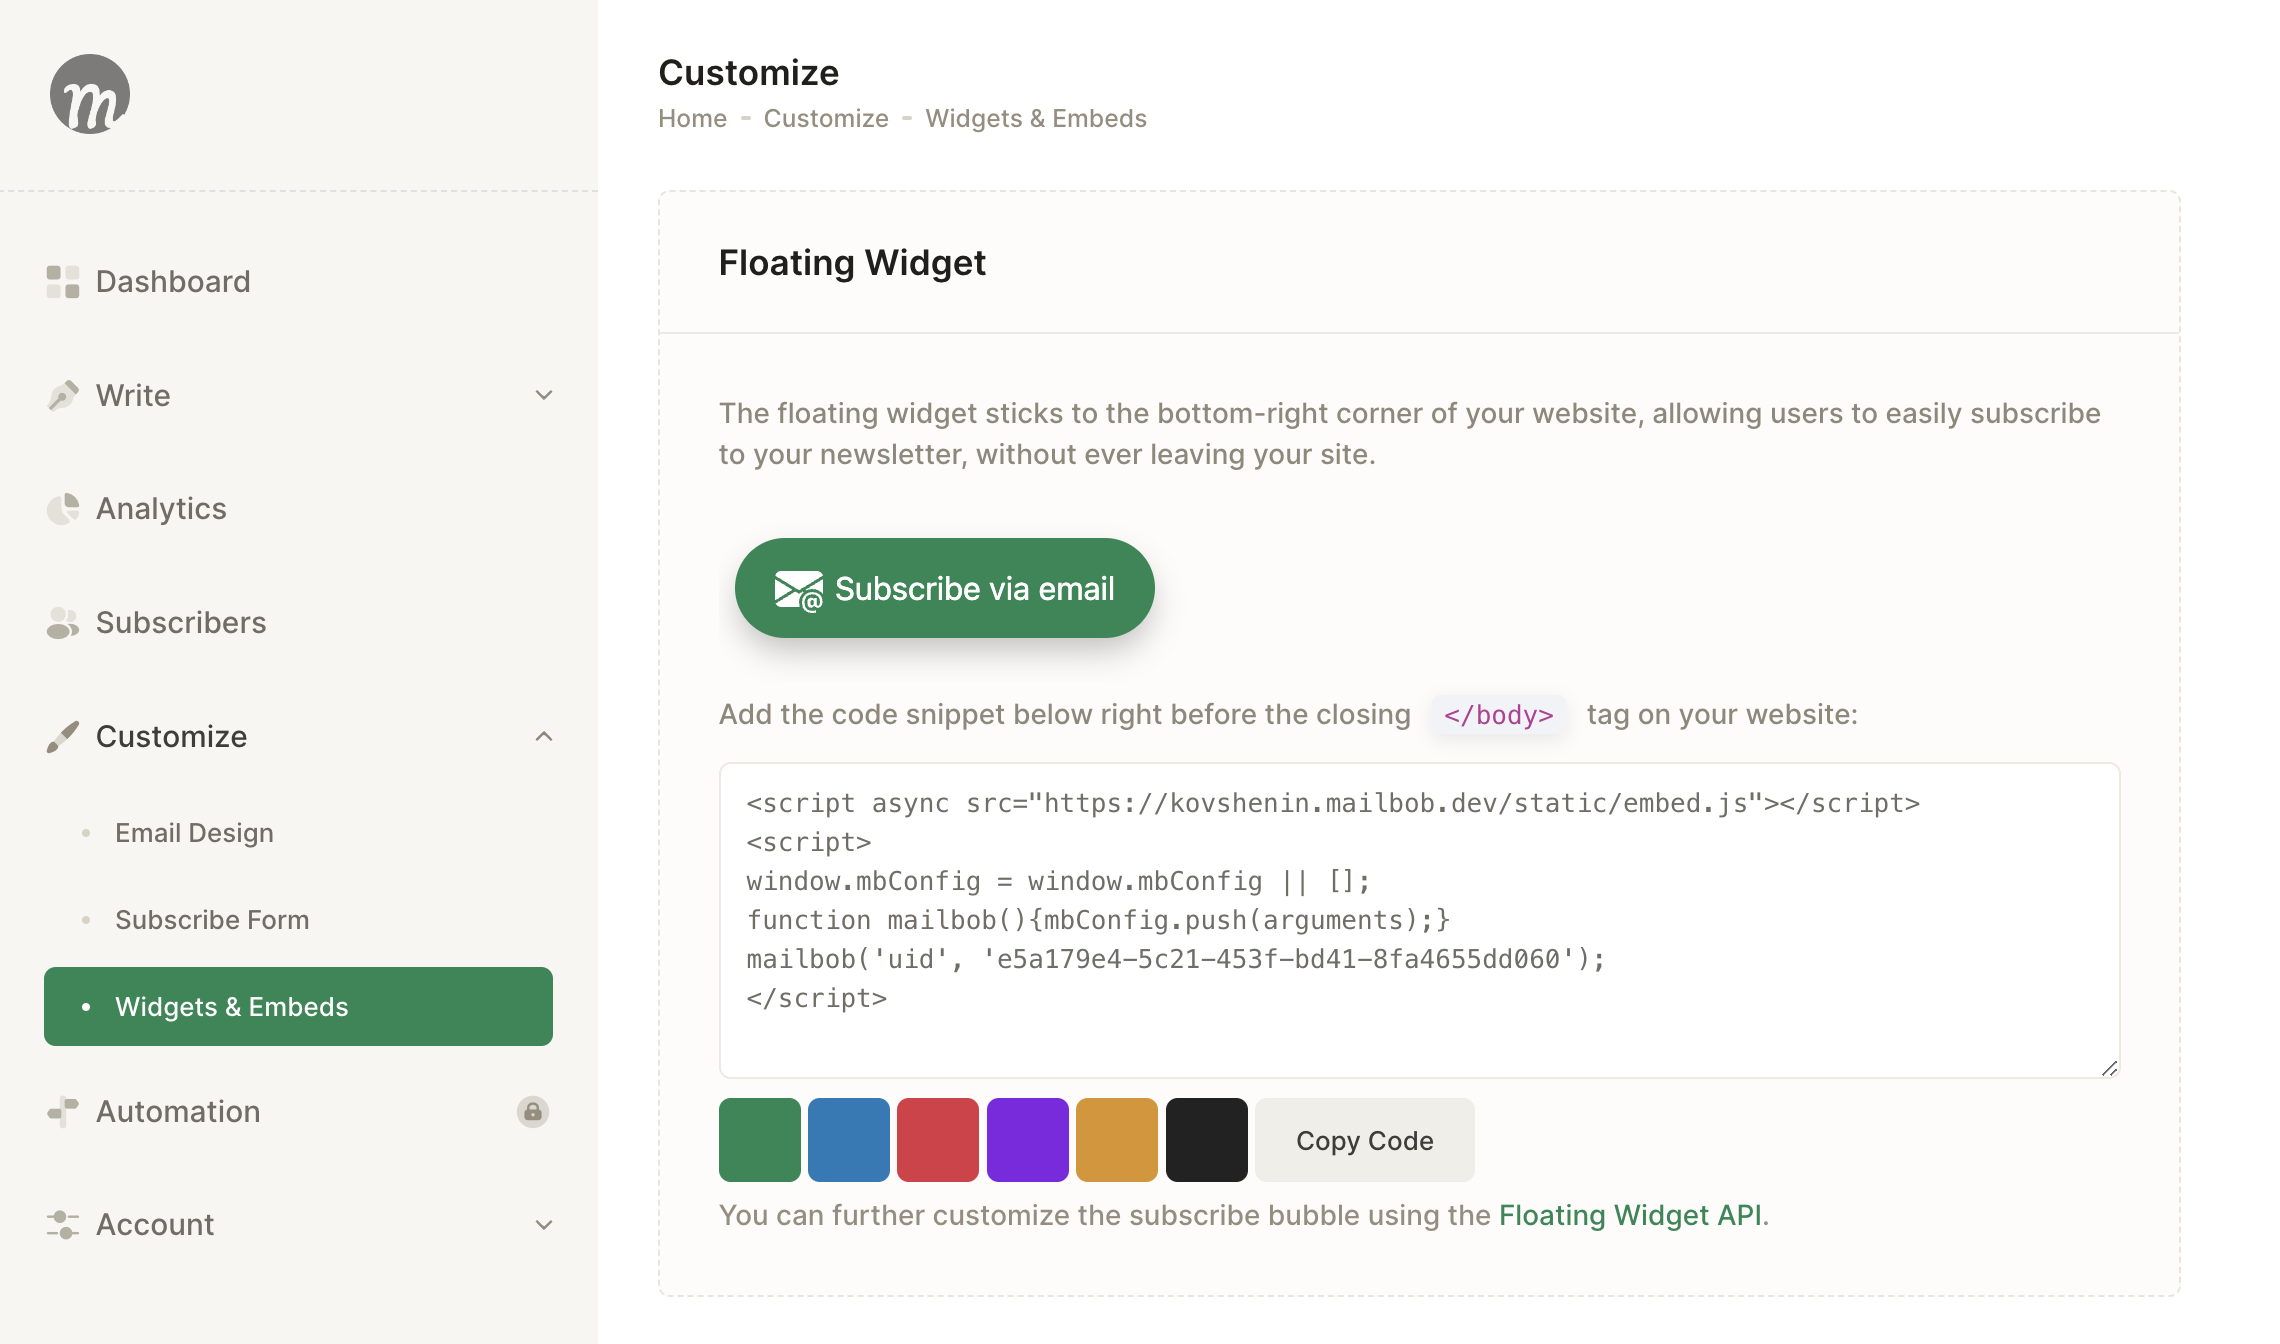
Task: Choose the orange color swatch
Action: [1117, 1140]
